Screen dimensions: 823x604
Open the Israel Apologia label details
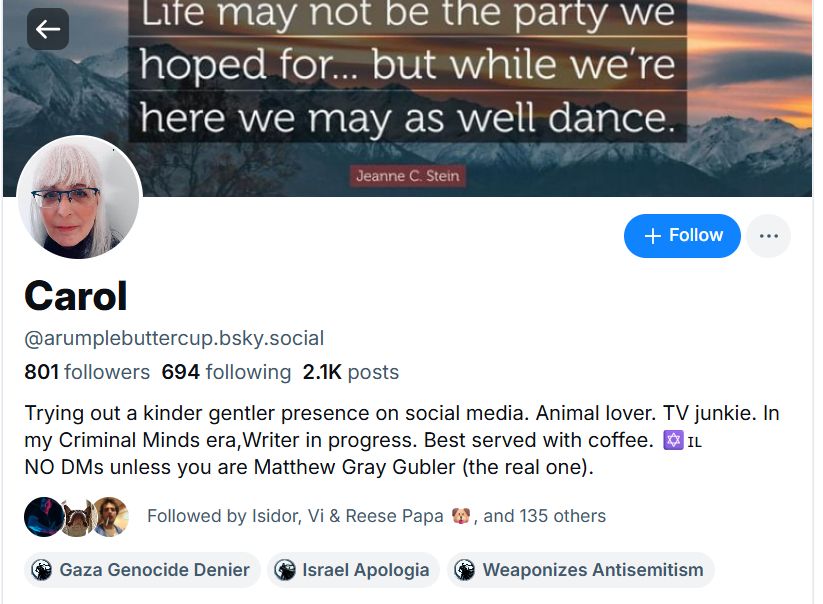[x=364, y=570]
